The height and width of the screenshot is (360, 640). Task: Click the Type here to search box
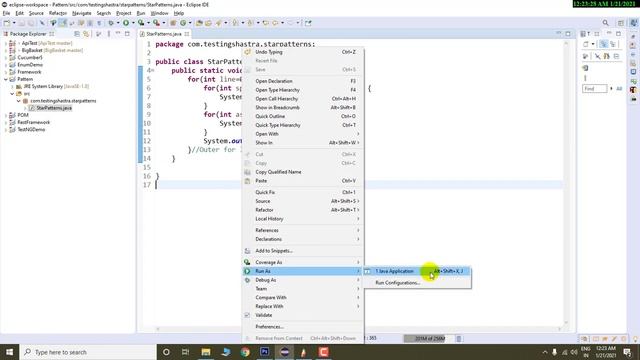88,352
